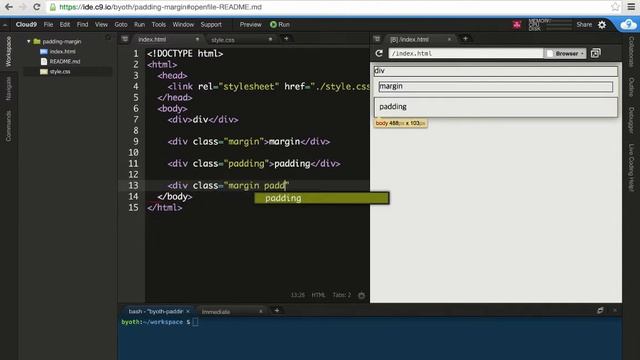Click the green Run button
Viewport: 640px width, 360px height.
pyautogui.click(x=280, y=24)
